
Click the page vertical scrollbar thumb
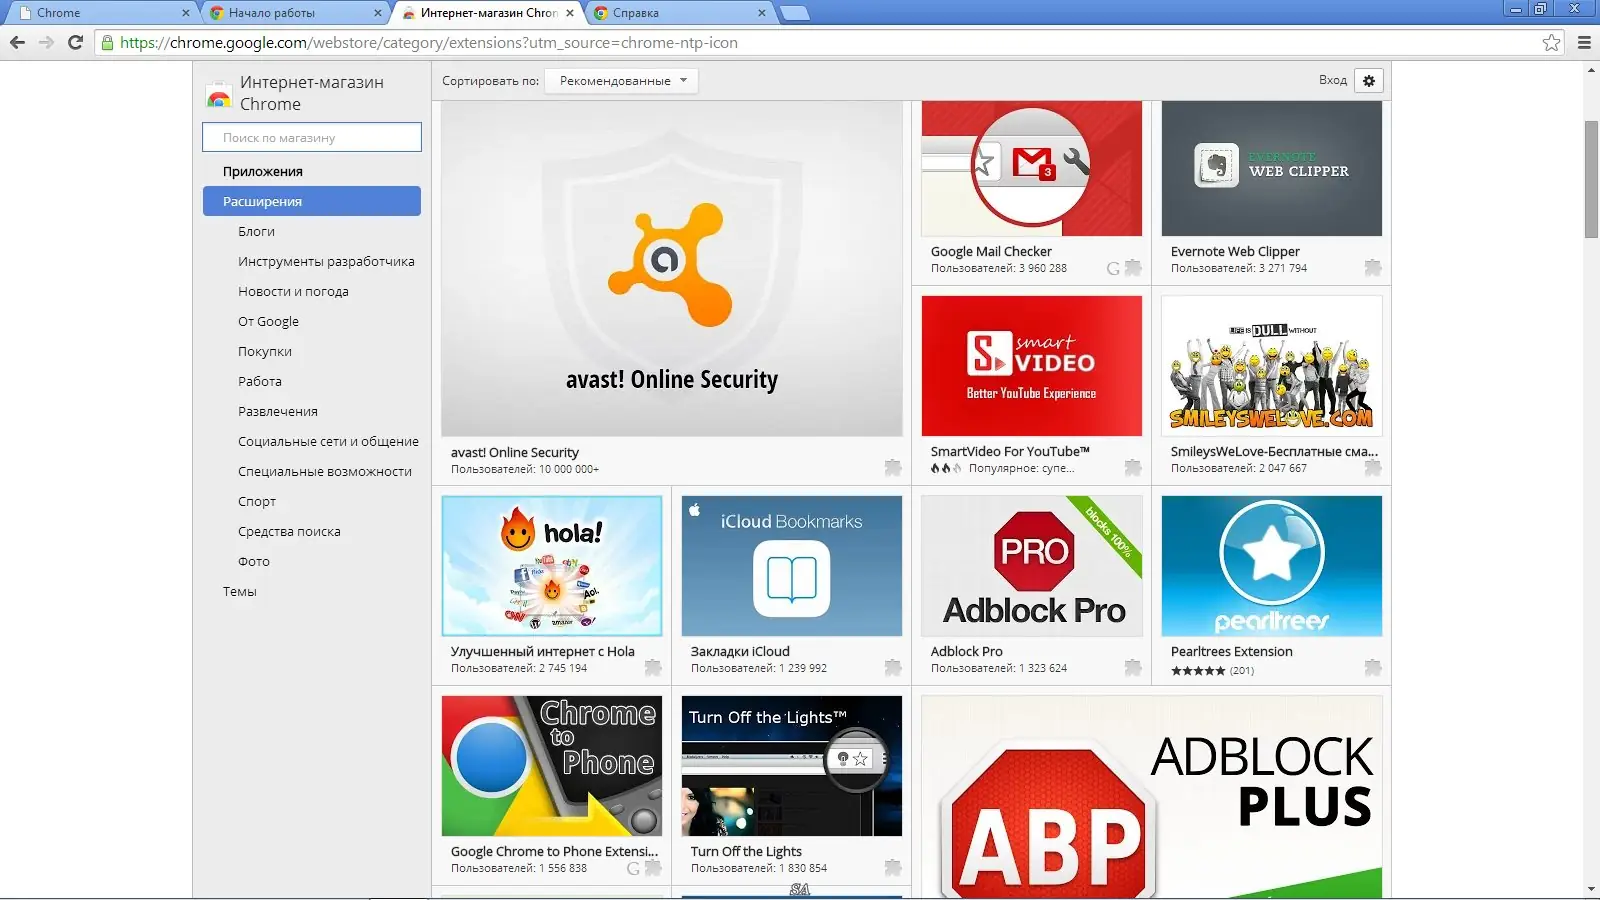click(x=1591, y=179)
